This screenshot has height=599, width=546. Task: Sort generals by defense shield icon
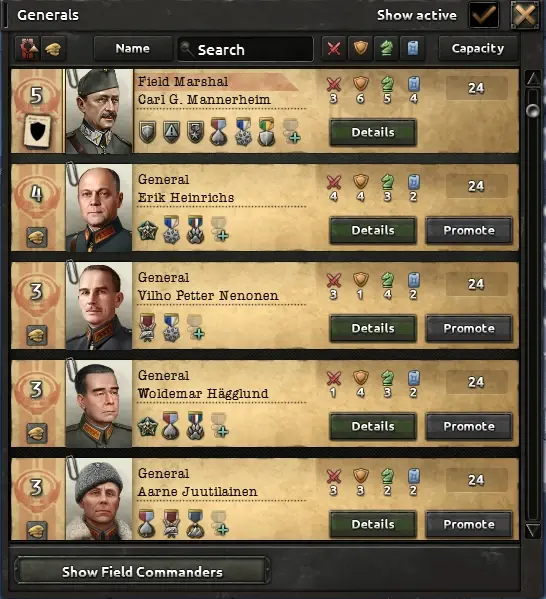point(360,49)
